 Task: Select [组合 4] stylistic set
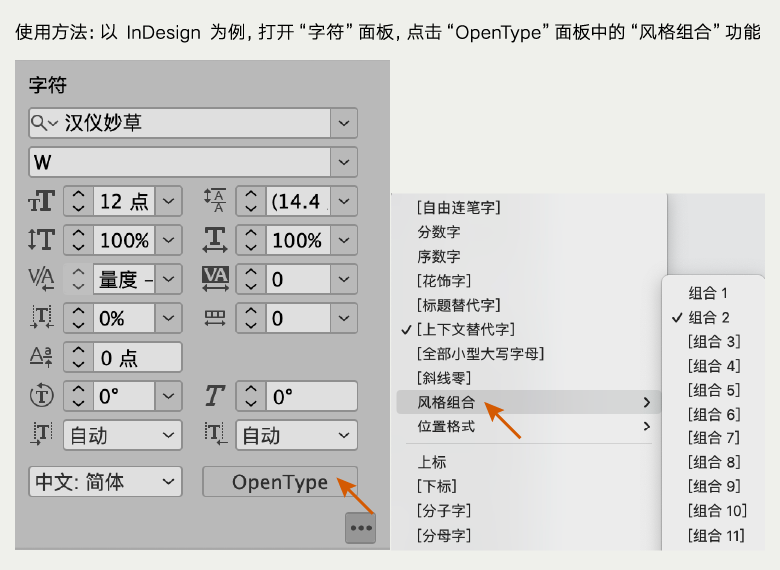coord(714,366)
